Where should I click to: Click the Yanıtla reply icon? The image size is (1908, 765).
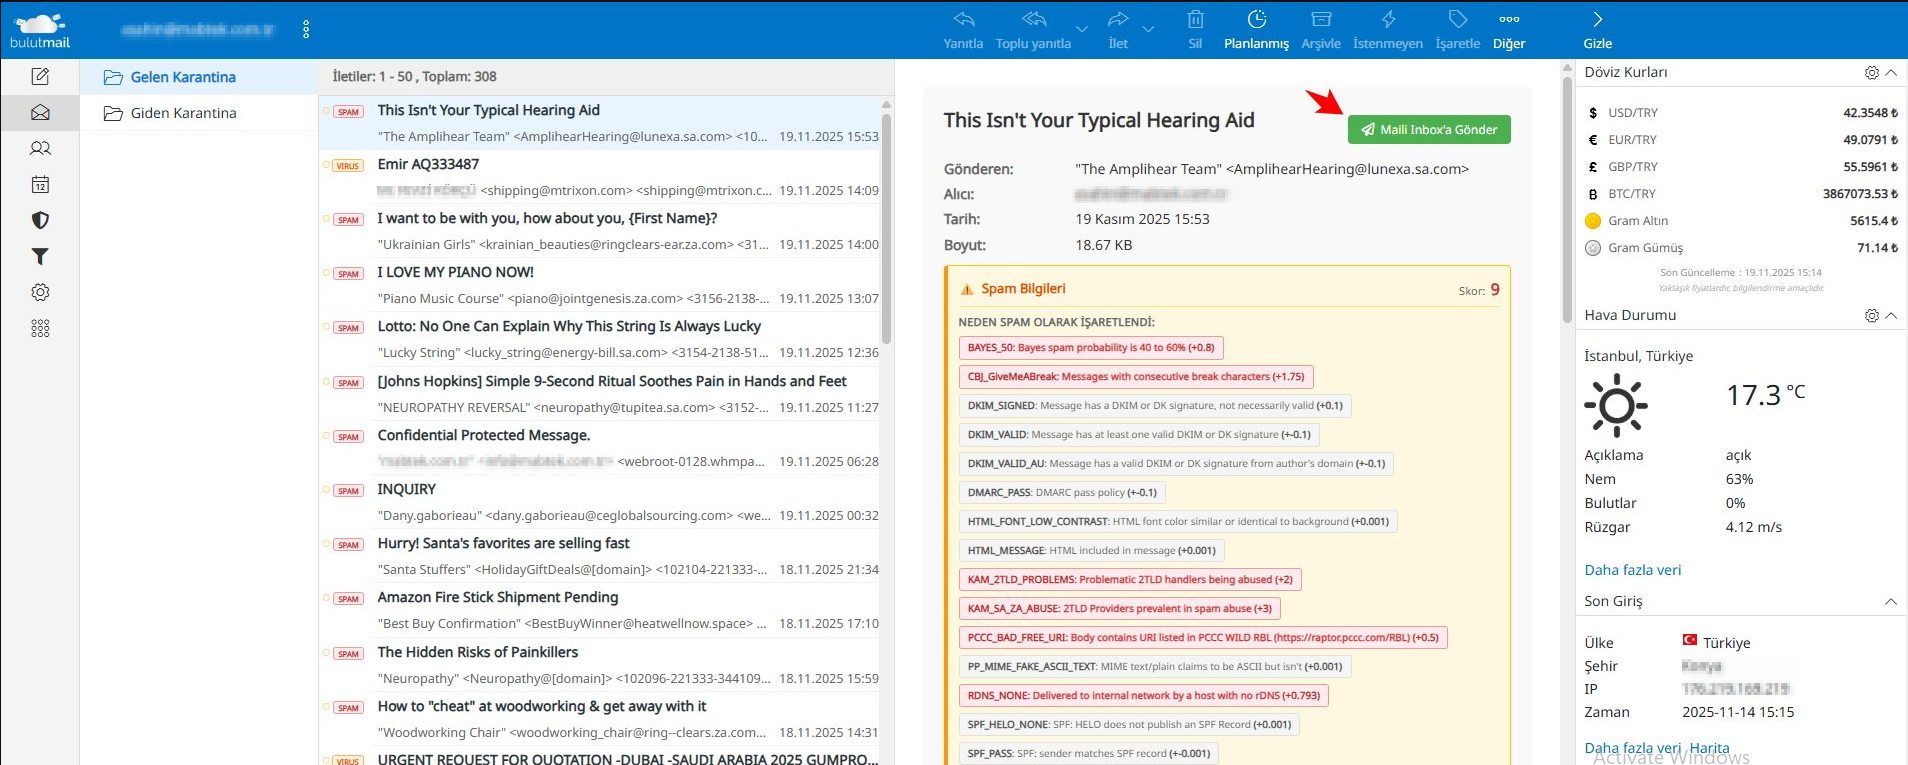(963, 19)
